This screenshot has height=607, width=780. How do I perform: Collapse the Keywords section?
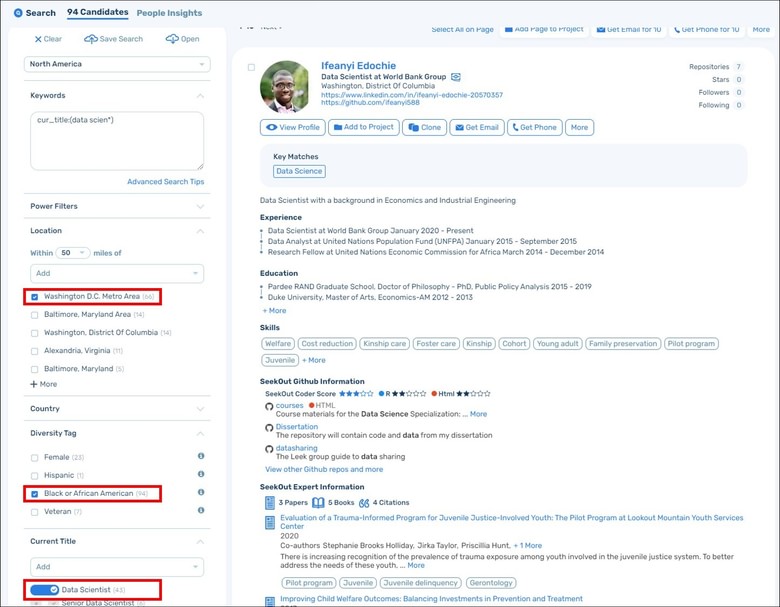point(200,96)
